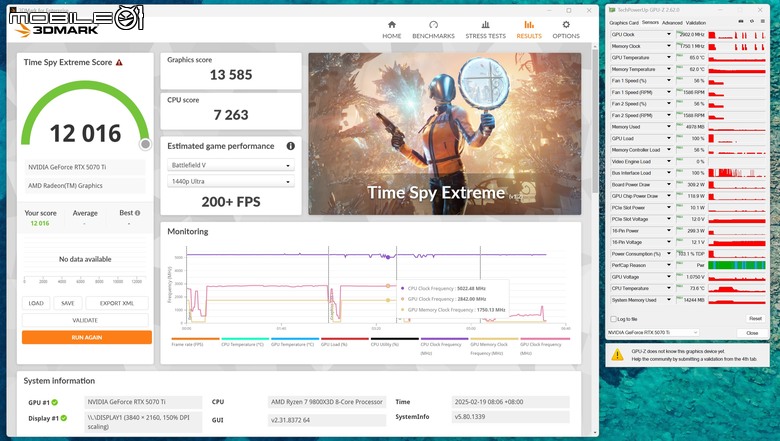Toggle the CPU Temperature legend item

point(245,342)
